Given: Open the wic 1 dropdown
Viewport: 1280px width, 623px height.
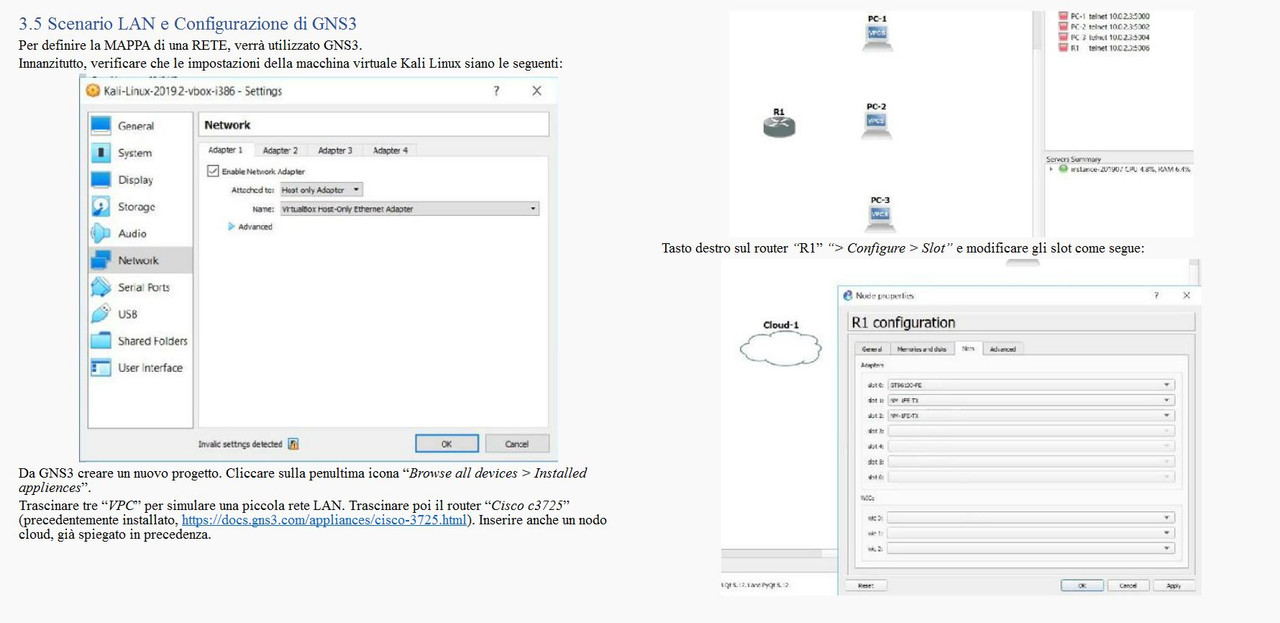Looking at the screenshot, I should click(x=1031, y=533).
